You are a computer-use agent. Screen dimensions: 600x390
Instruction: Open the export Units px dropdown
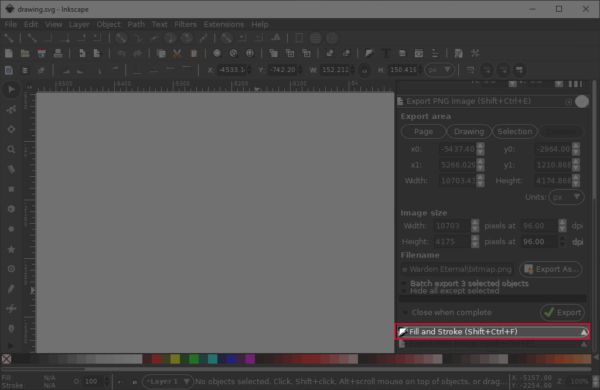(566, 197)
